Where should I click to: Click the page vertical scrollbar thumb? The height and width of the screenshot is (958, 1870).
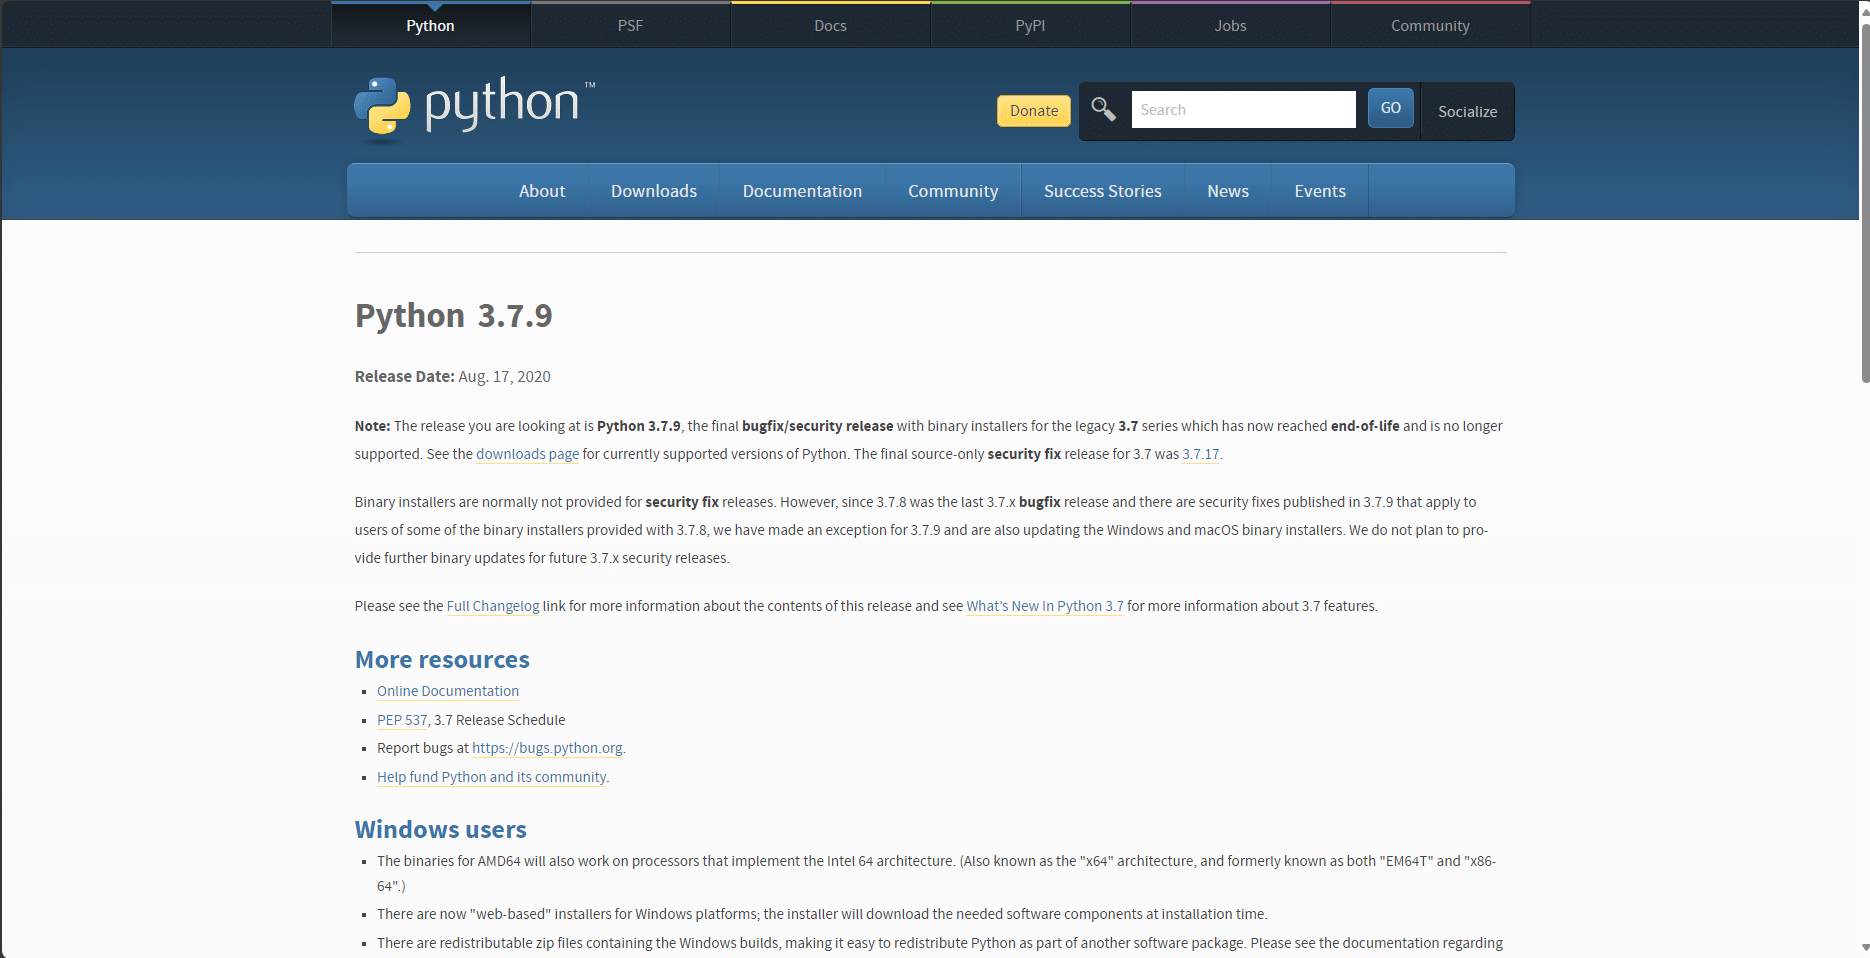click(1865, 203)
